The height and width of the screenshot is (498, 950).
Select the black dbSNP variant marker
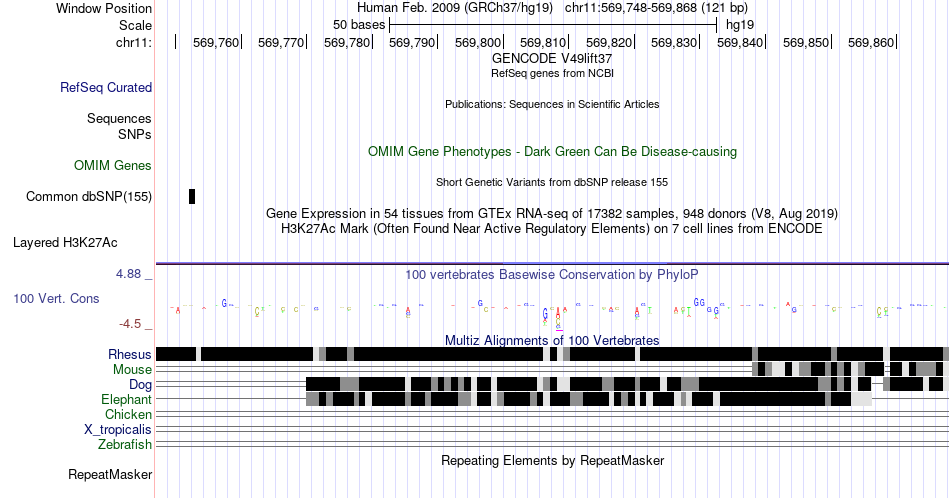click(192, 196)
